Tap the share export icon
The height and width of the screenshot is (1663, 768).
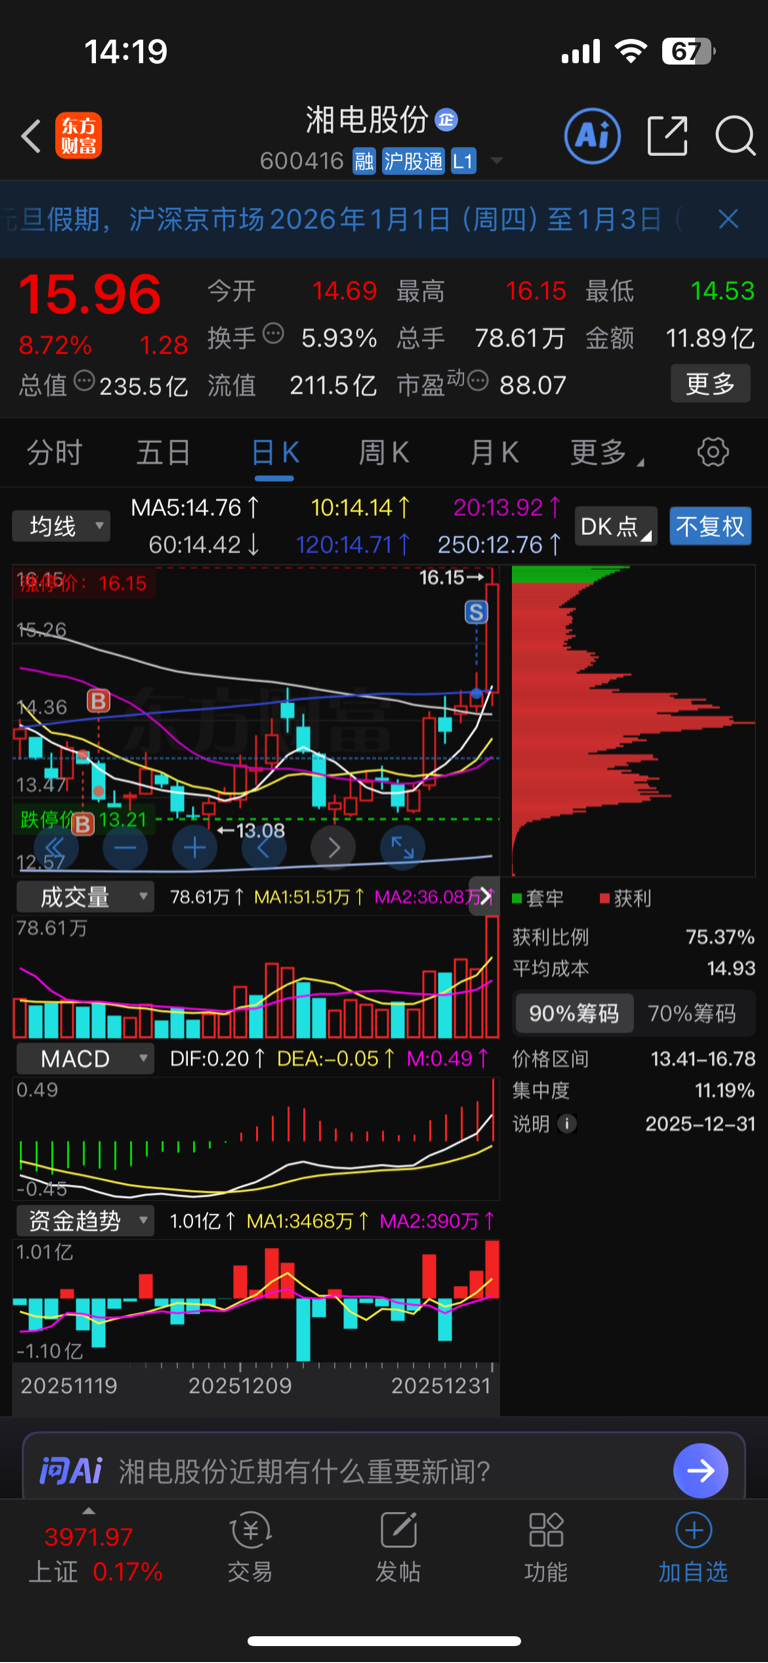click(x=667, y=135)
